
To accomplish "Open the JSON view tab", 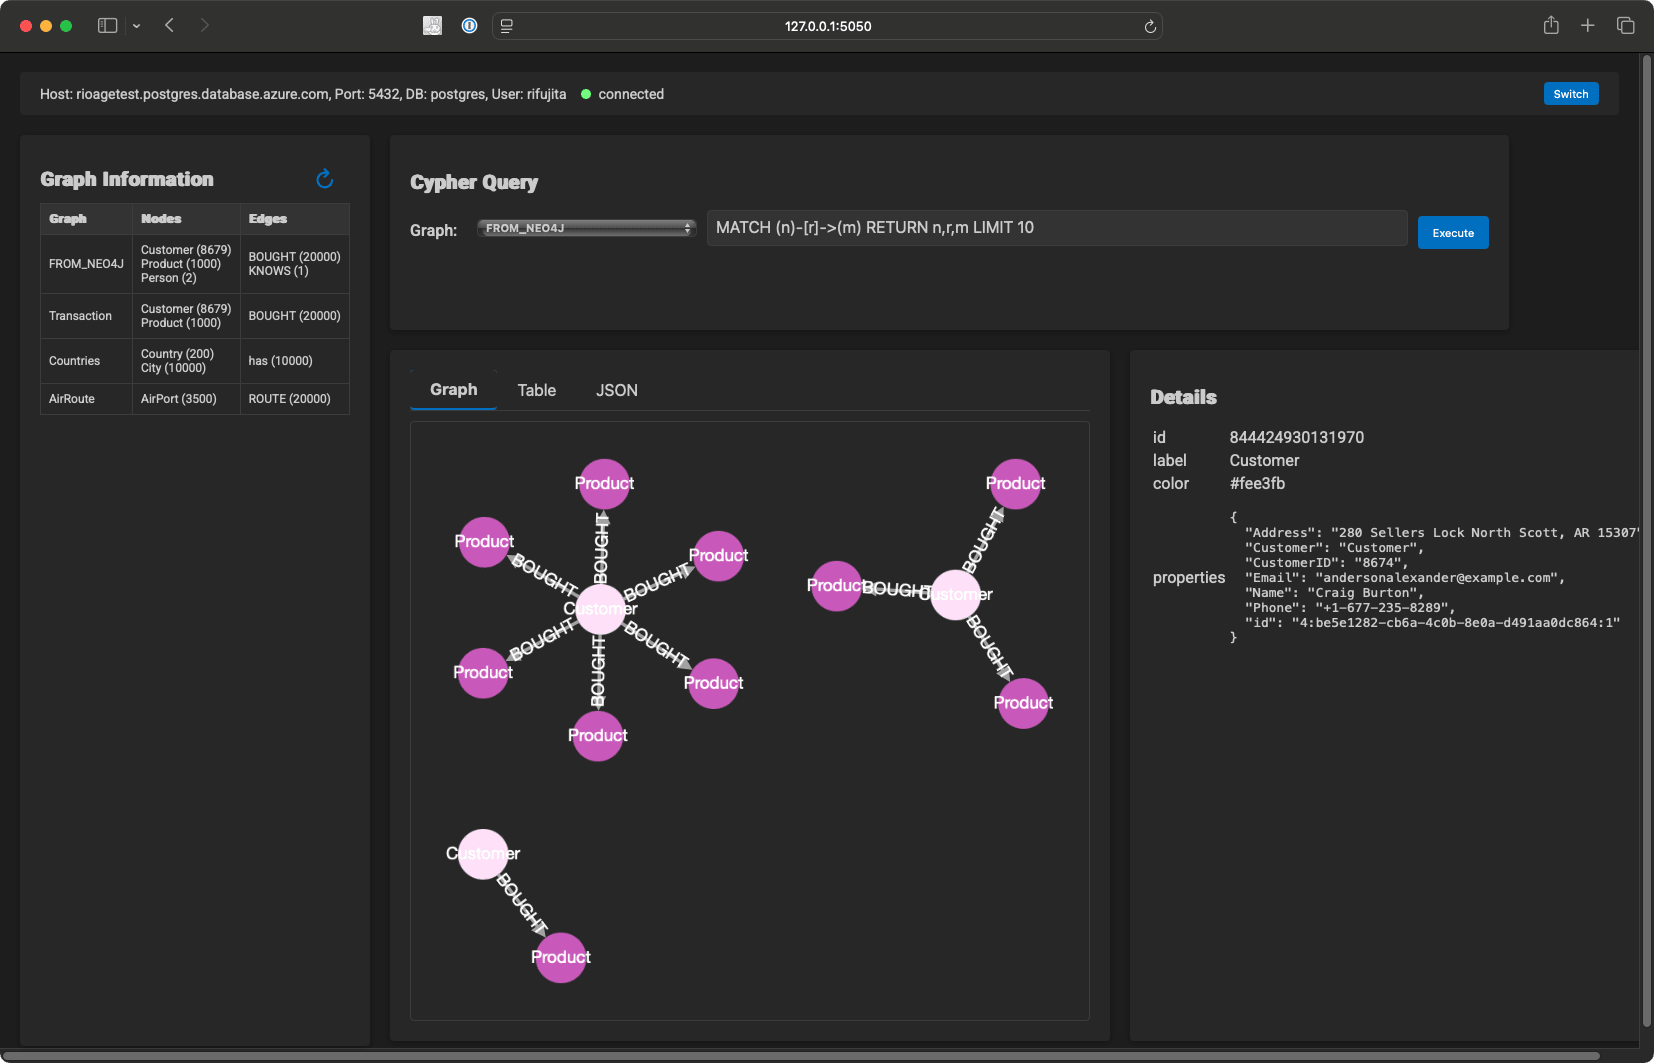I will pos(617,390).
